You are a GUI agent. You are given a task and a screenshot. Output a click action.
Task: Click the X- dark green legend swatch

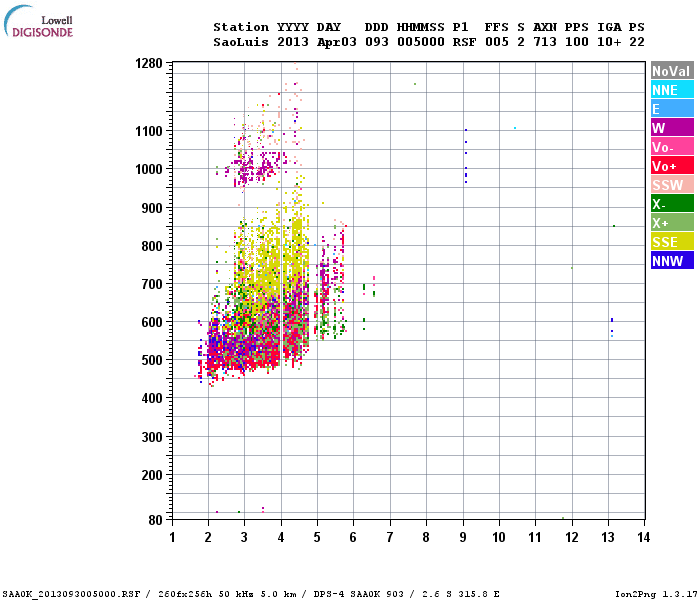click(672, 204)
